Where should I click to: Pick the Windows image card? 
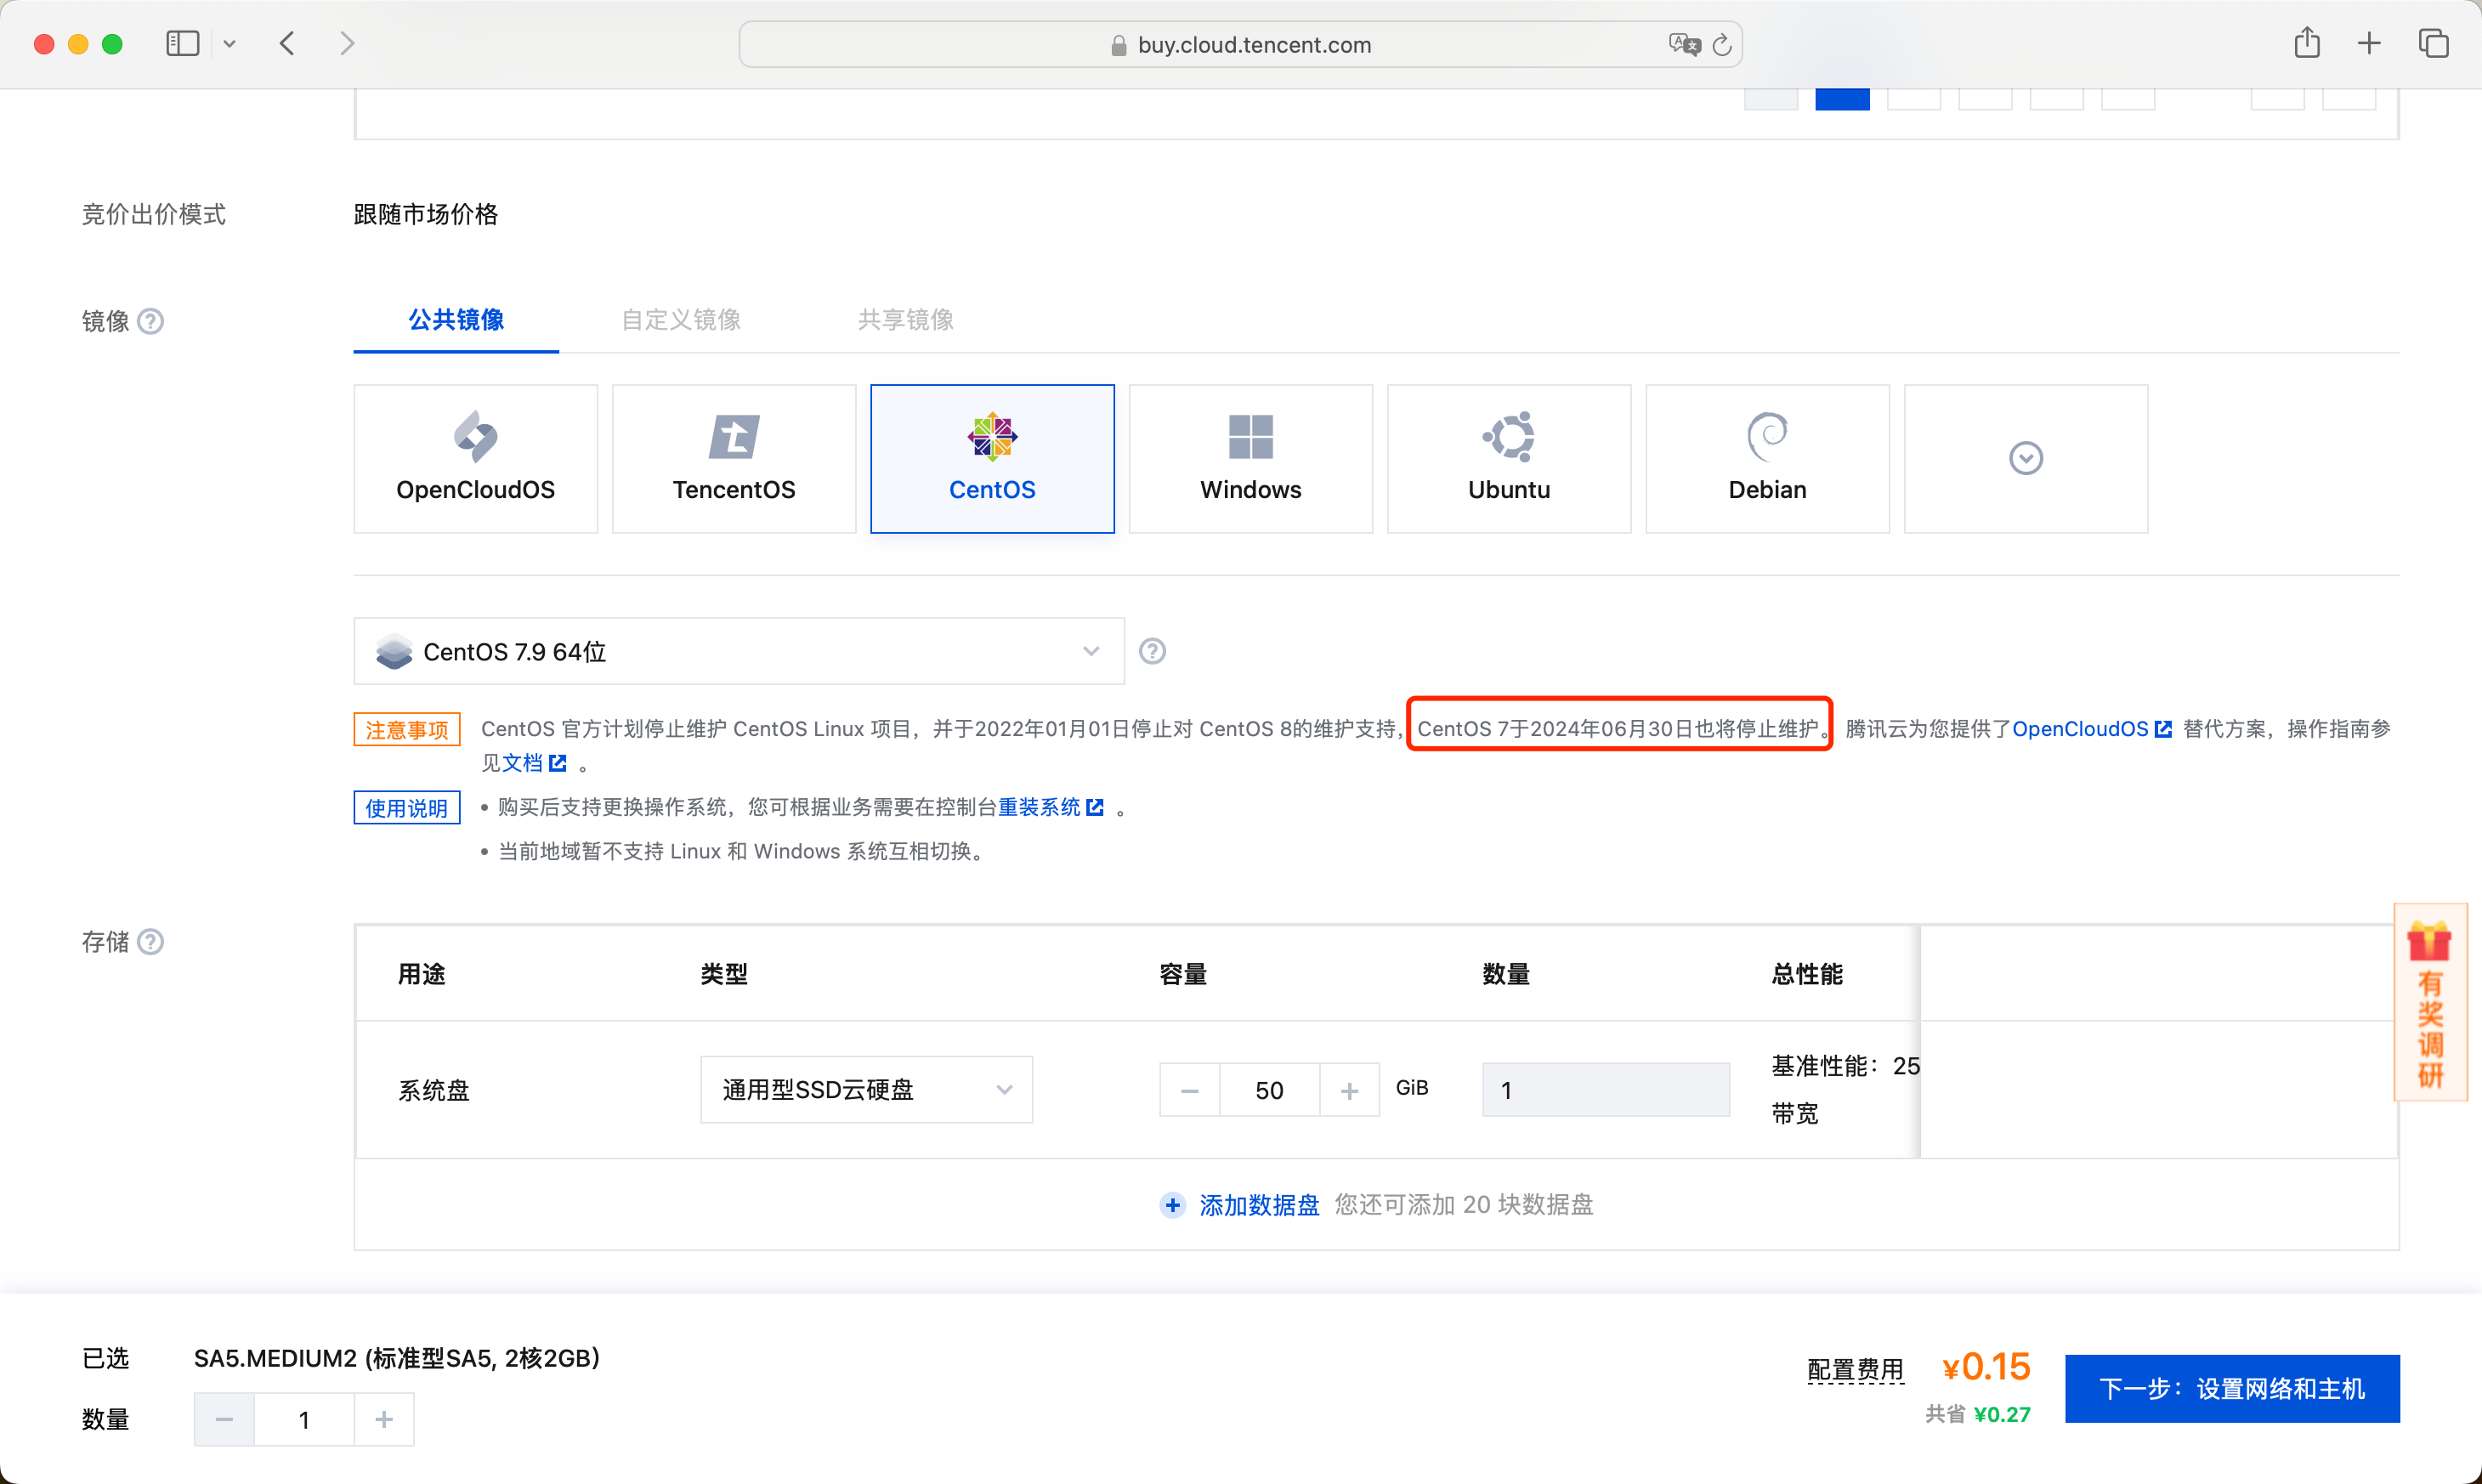pyautogui.click(x=1250, y=459)
